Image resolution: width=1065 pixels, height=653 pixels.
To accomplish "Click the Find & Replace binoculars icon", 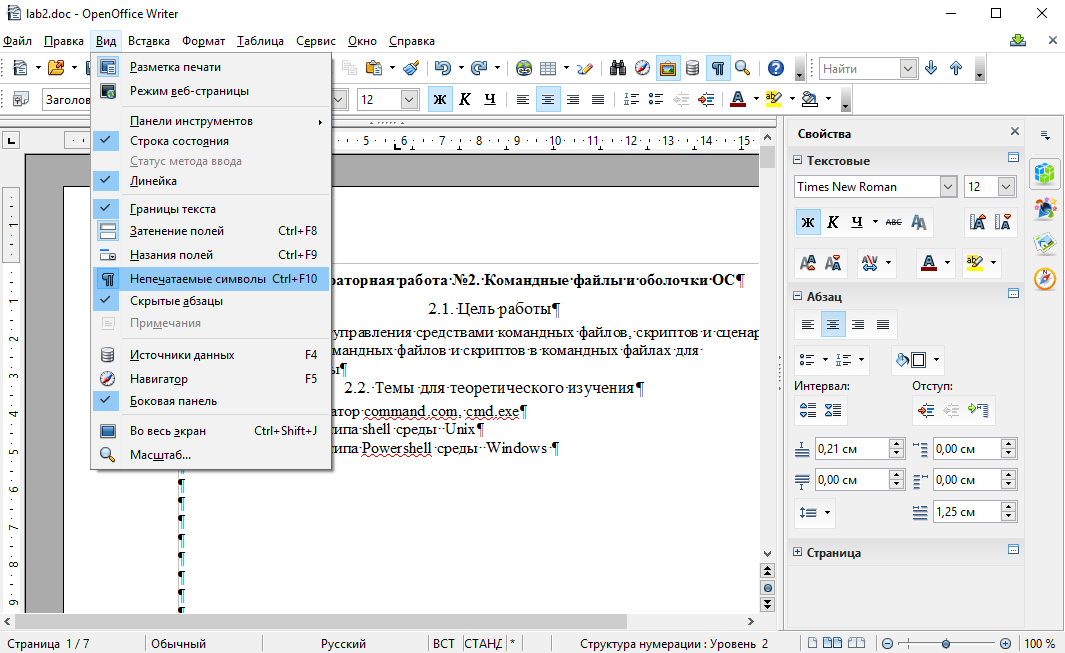I will coord(618,68).
